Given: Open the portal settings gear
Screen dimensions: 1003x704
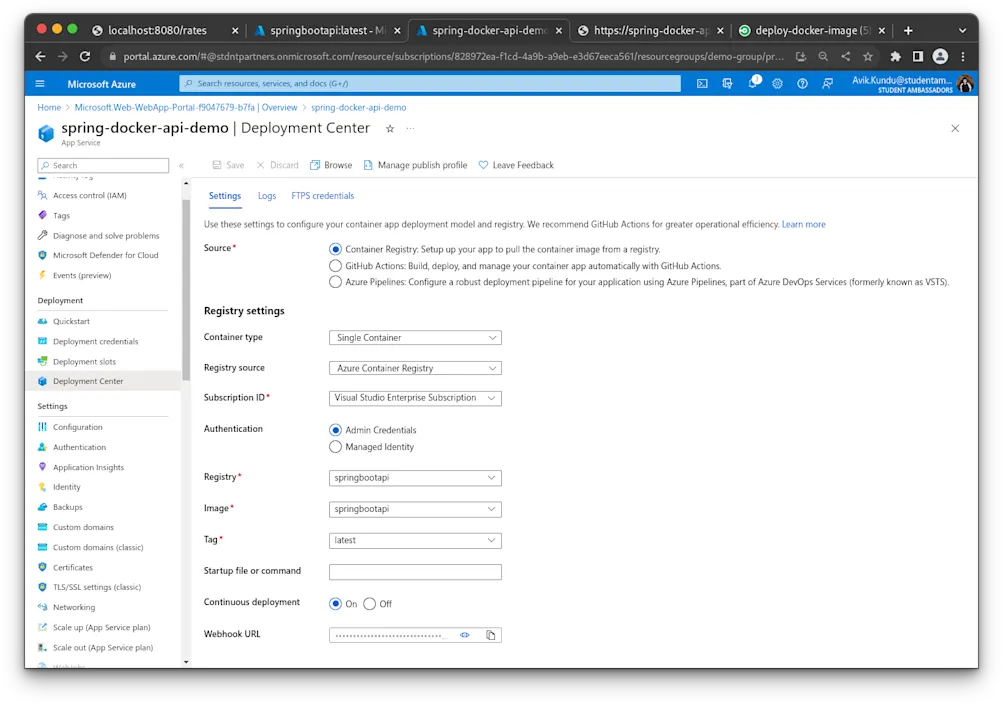Looking at the screenshot, I should (778, 85).
